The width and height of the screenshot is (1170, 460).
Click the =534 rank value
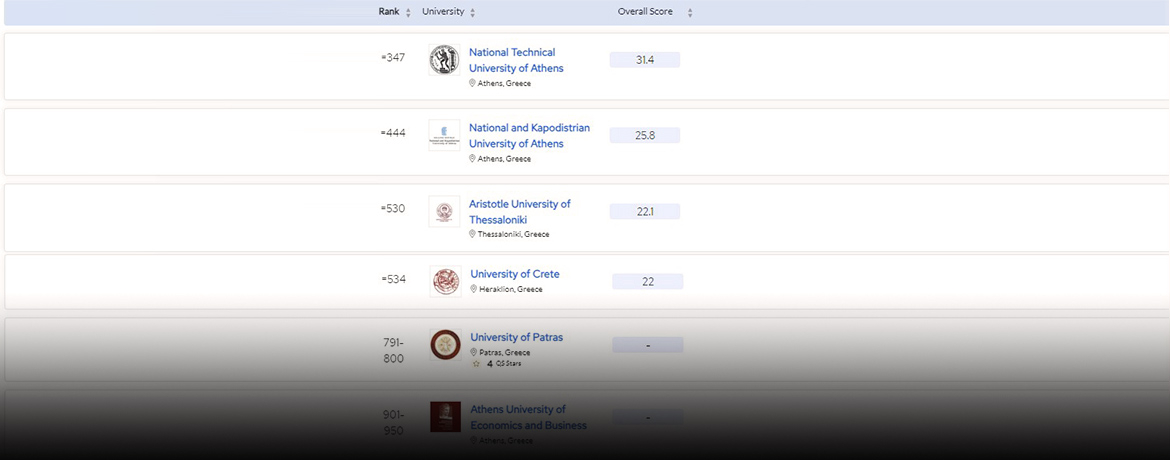[x=392, y=279]
